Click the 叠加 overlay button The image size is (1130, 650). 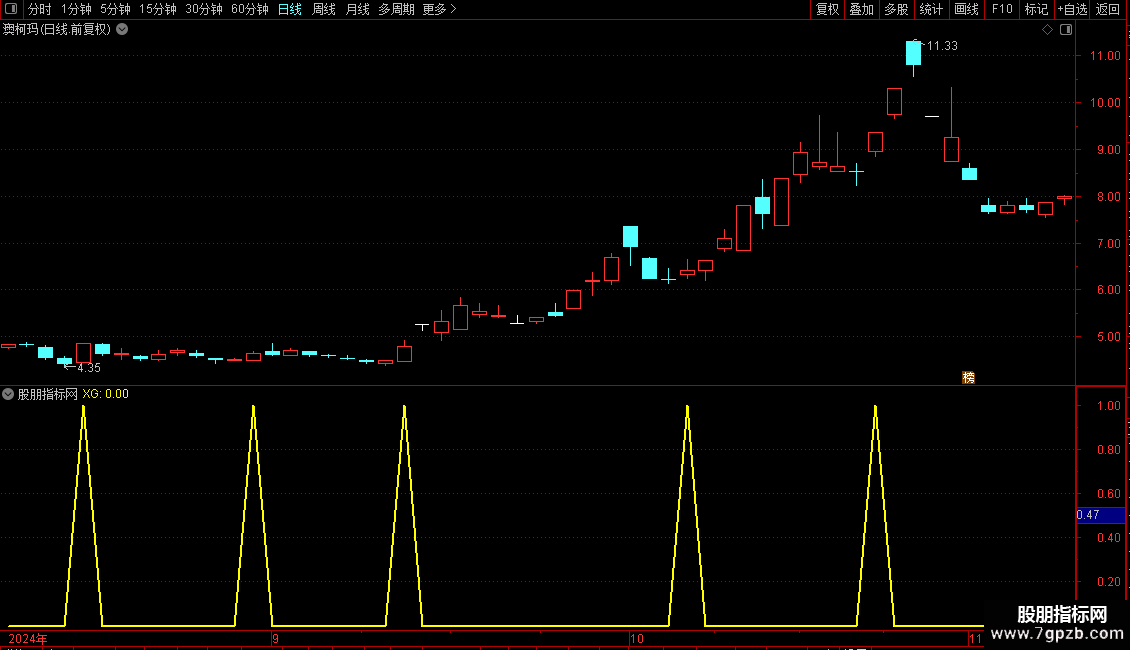coord(861,9)
